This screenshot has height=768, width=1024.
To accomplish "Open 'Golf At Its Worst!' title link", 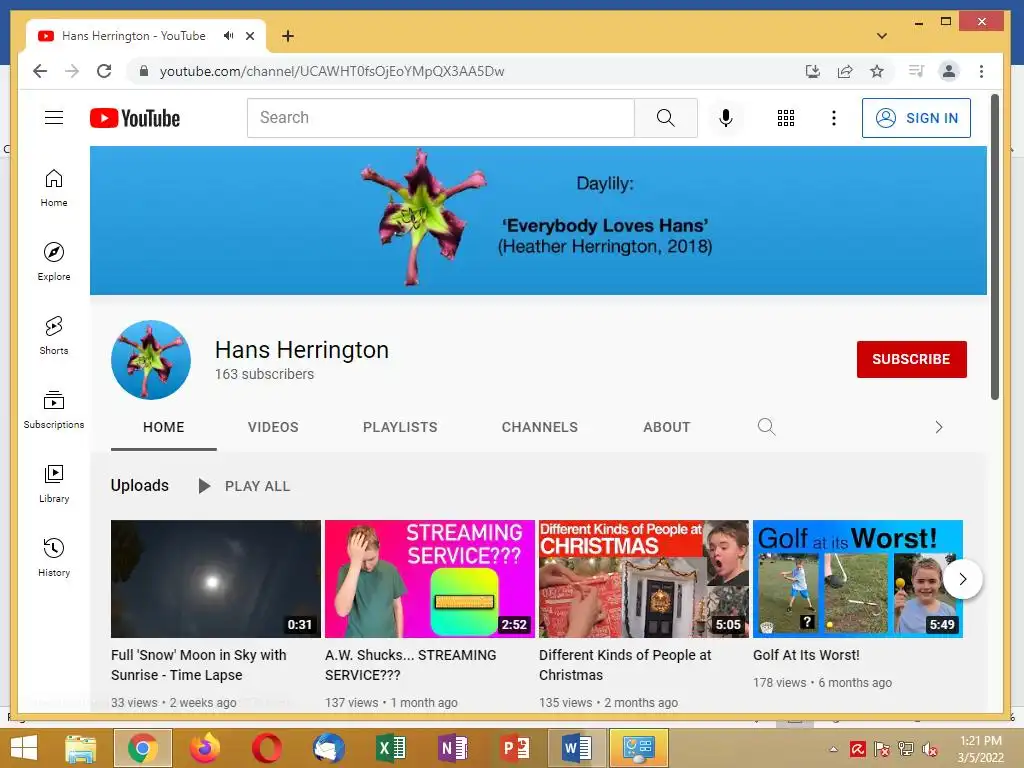I will tap(806, 655).
